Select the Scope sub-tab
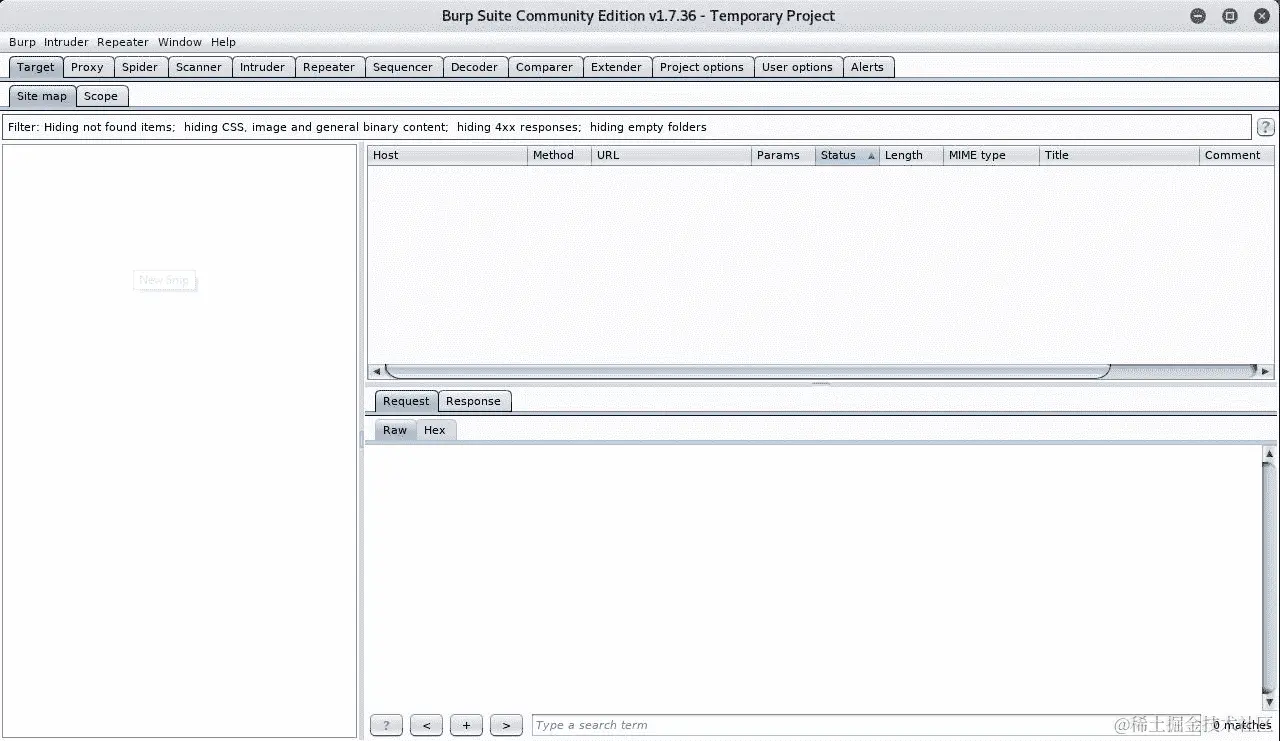This screenshot has width=1280, height=741. point(101,96)
